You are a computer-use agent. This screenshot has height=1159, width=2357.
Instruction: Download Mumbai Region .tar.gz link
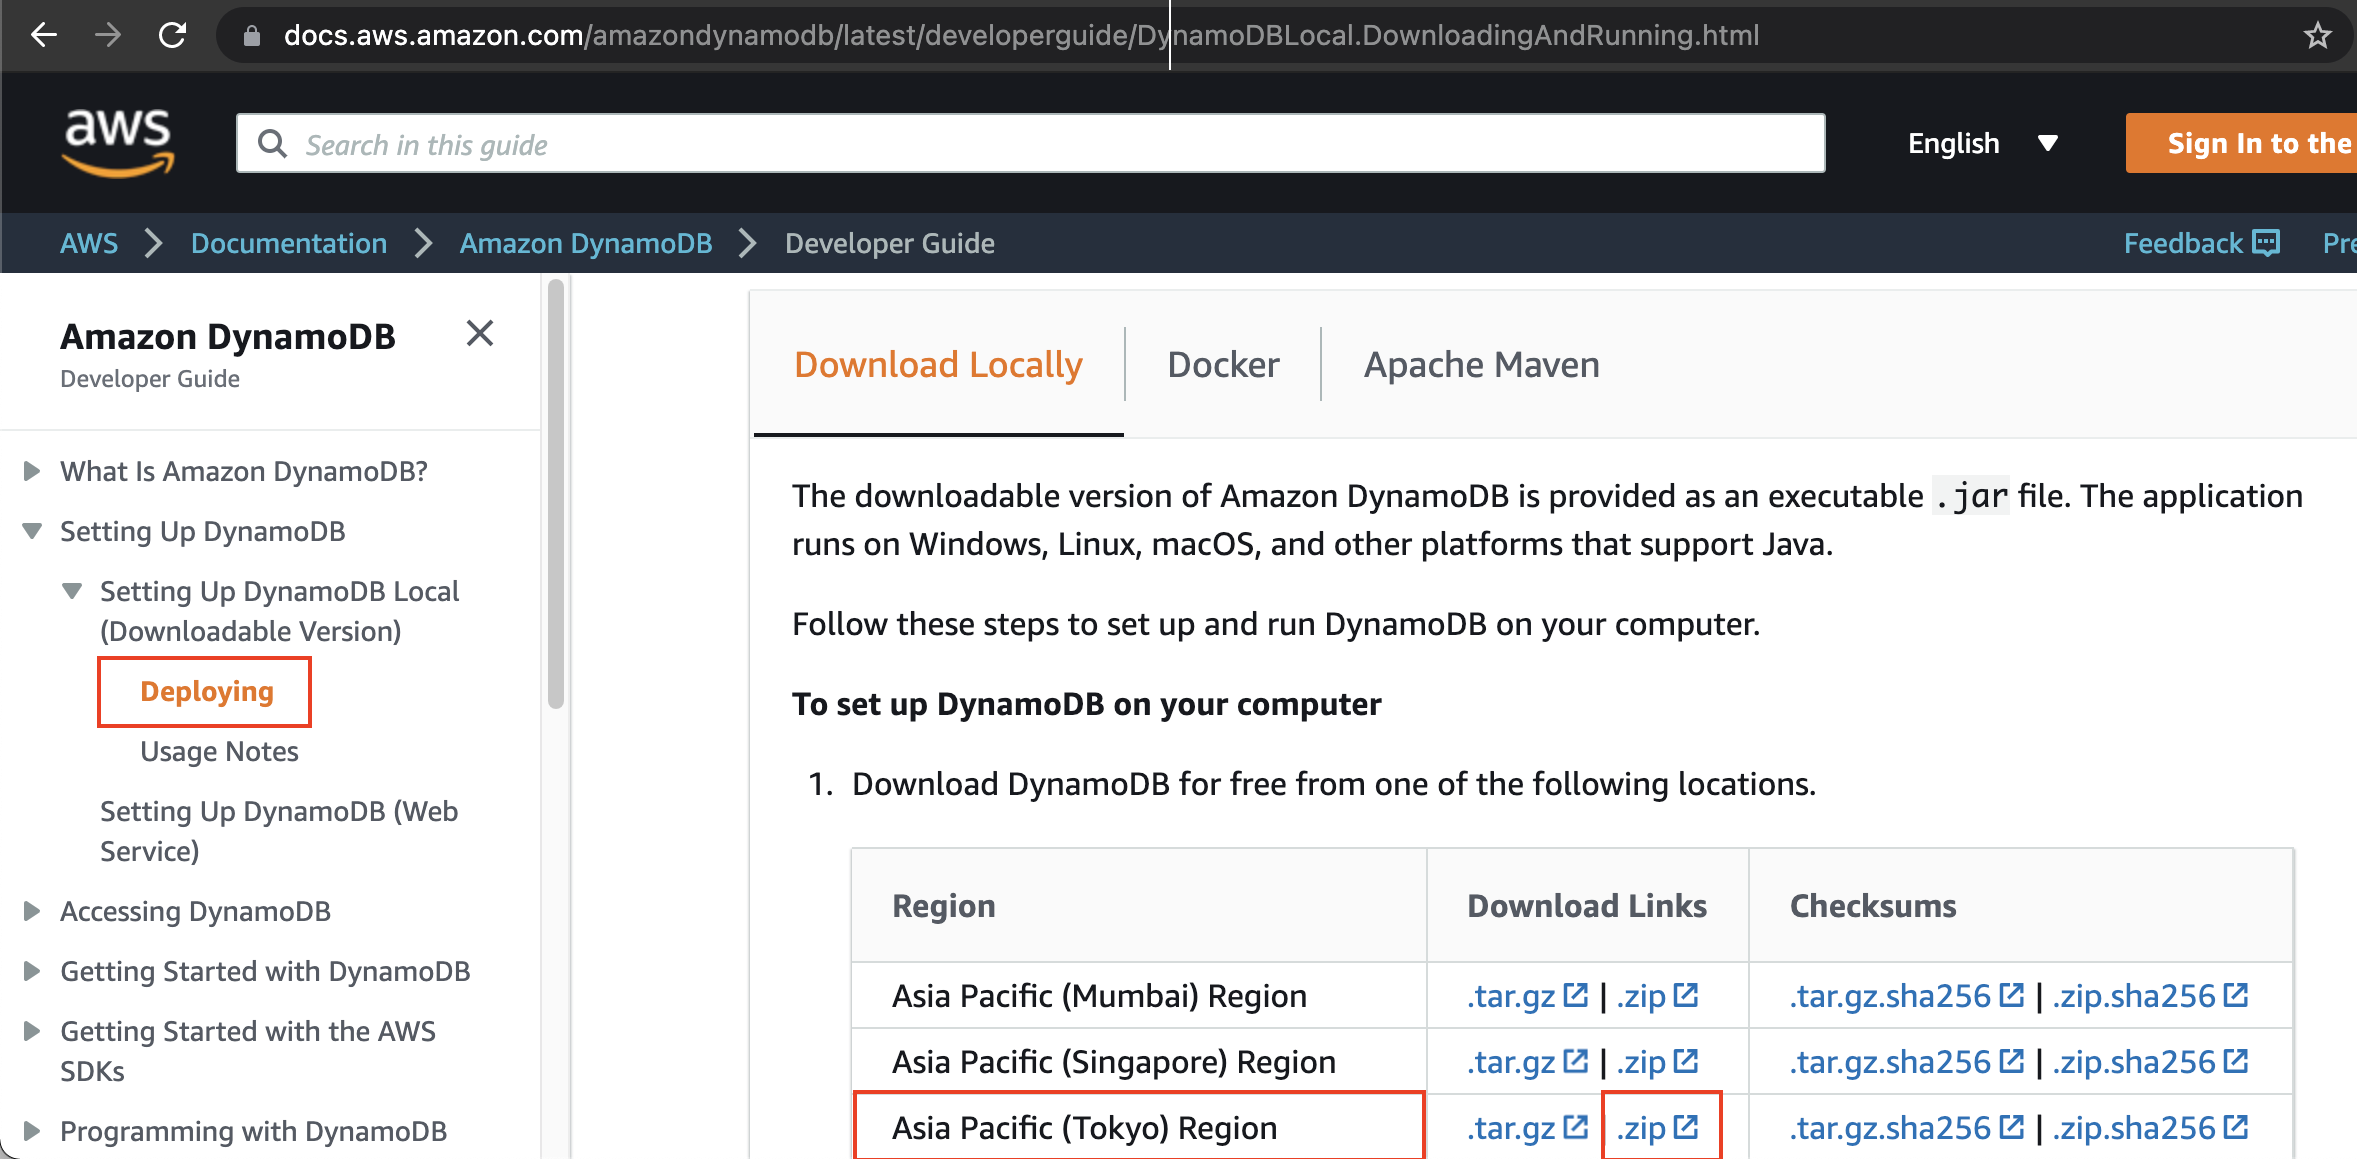(x=1511, y=996)
